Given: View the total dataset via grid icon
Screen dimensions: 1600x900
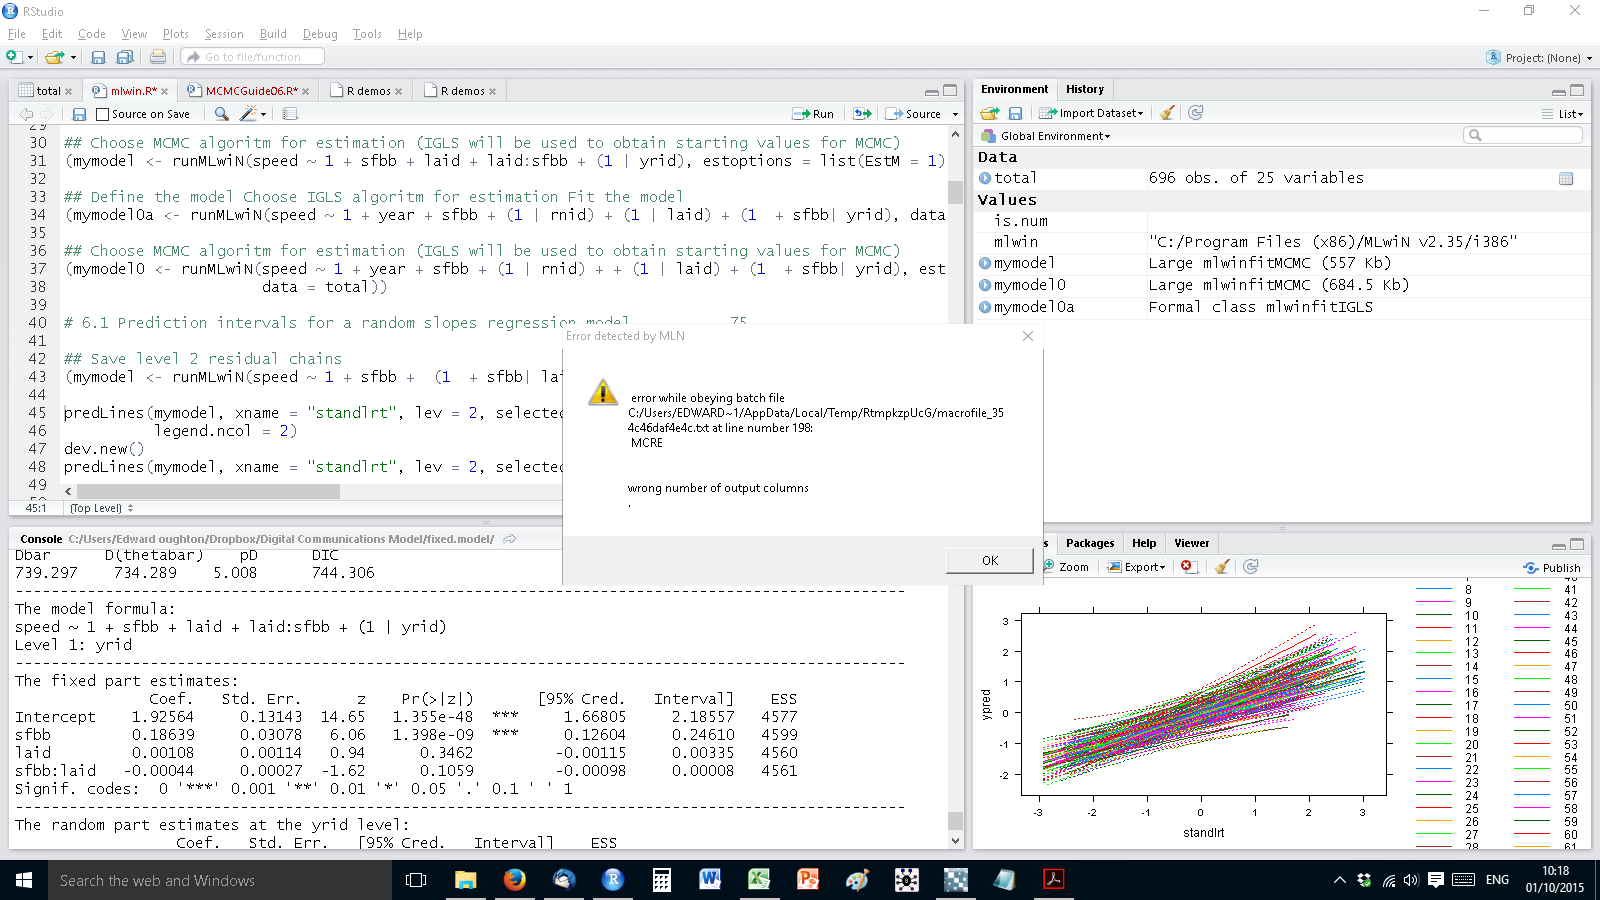Looking at the screenshot, I should pyautogui.click(x=1566, y=178).
